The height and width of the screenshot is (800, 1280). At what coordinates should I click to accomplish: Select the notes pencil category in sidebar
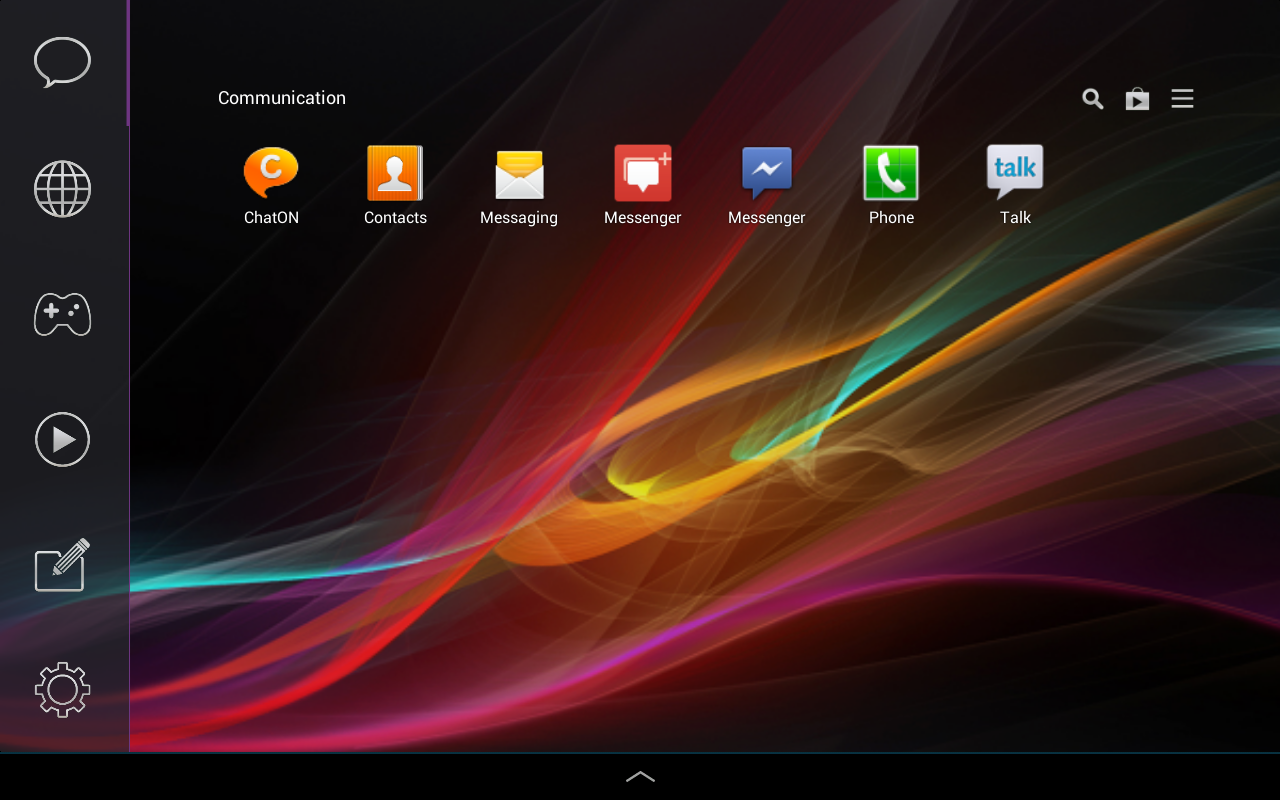pos(63,565)
